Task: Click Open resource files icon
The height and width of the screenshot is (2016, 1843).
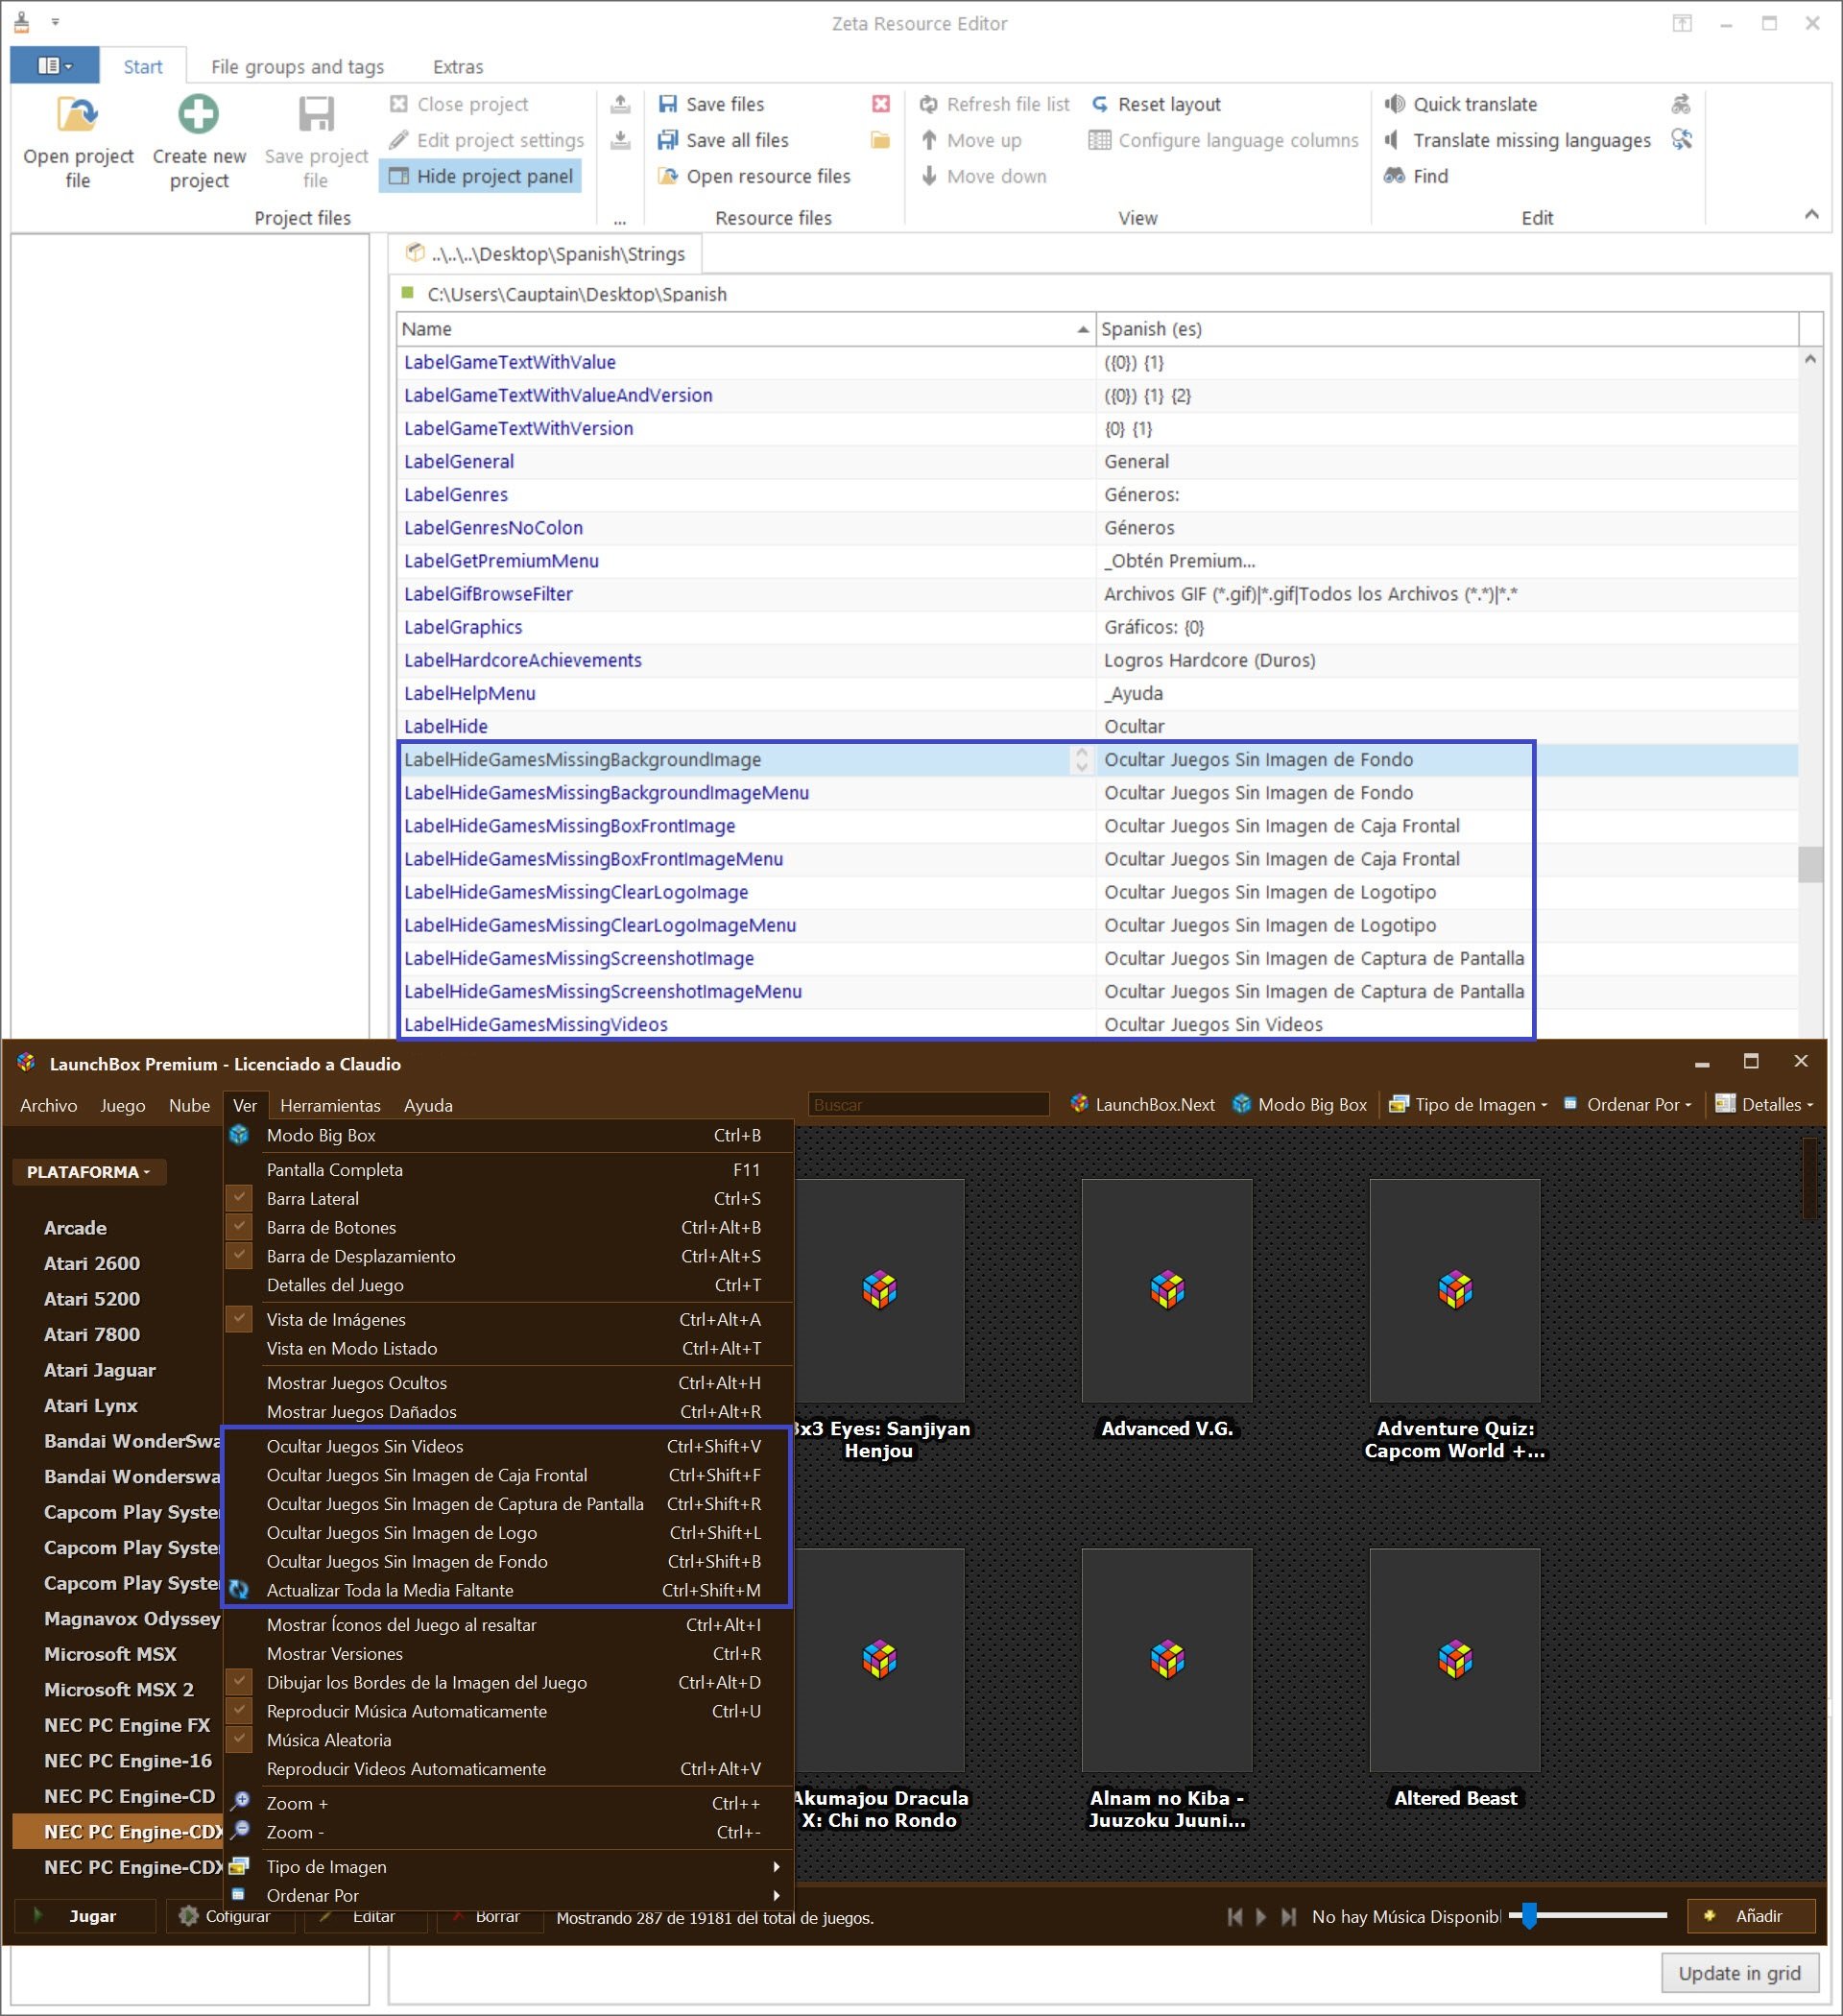Action: pyautogui.click(x=667, y=176)
